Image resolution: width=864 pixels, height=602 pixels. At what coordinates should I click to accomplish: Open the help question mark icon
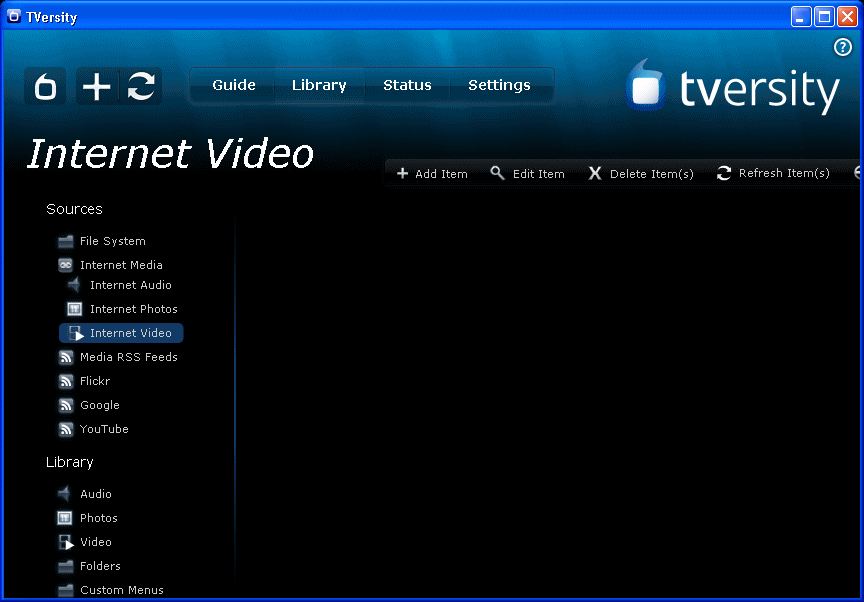pos(842,47)
